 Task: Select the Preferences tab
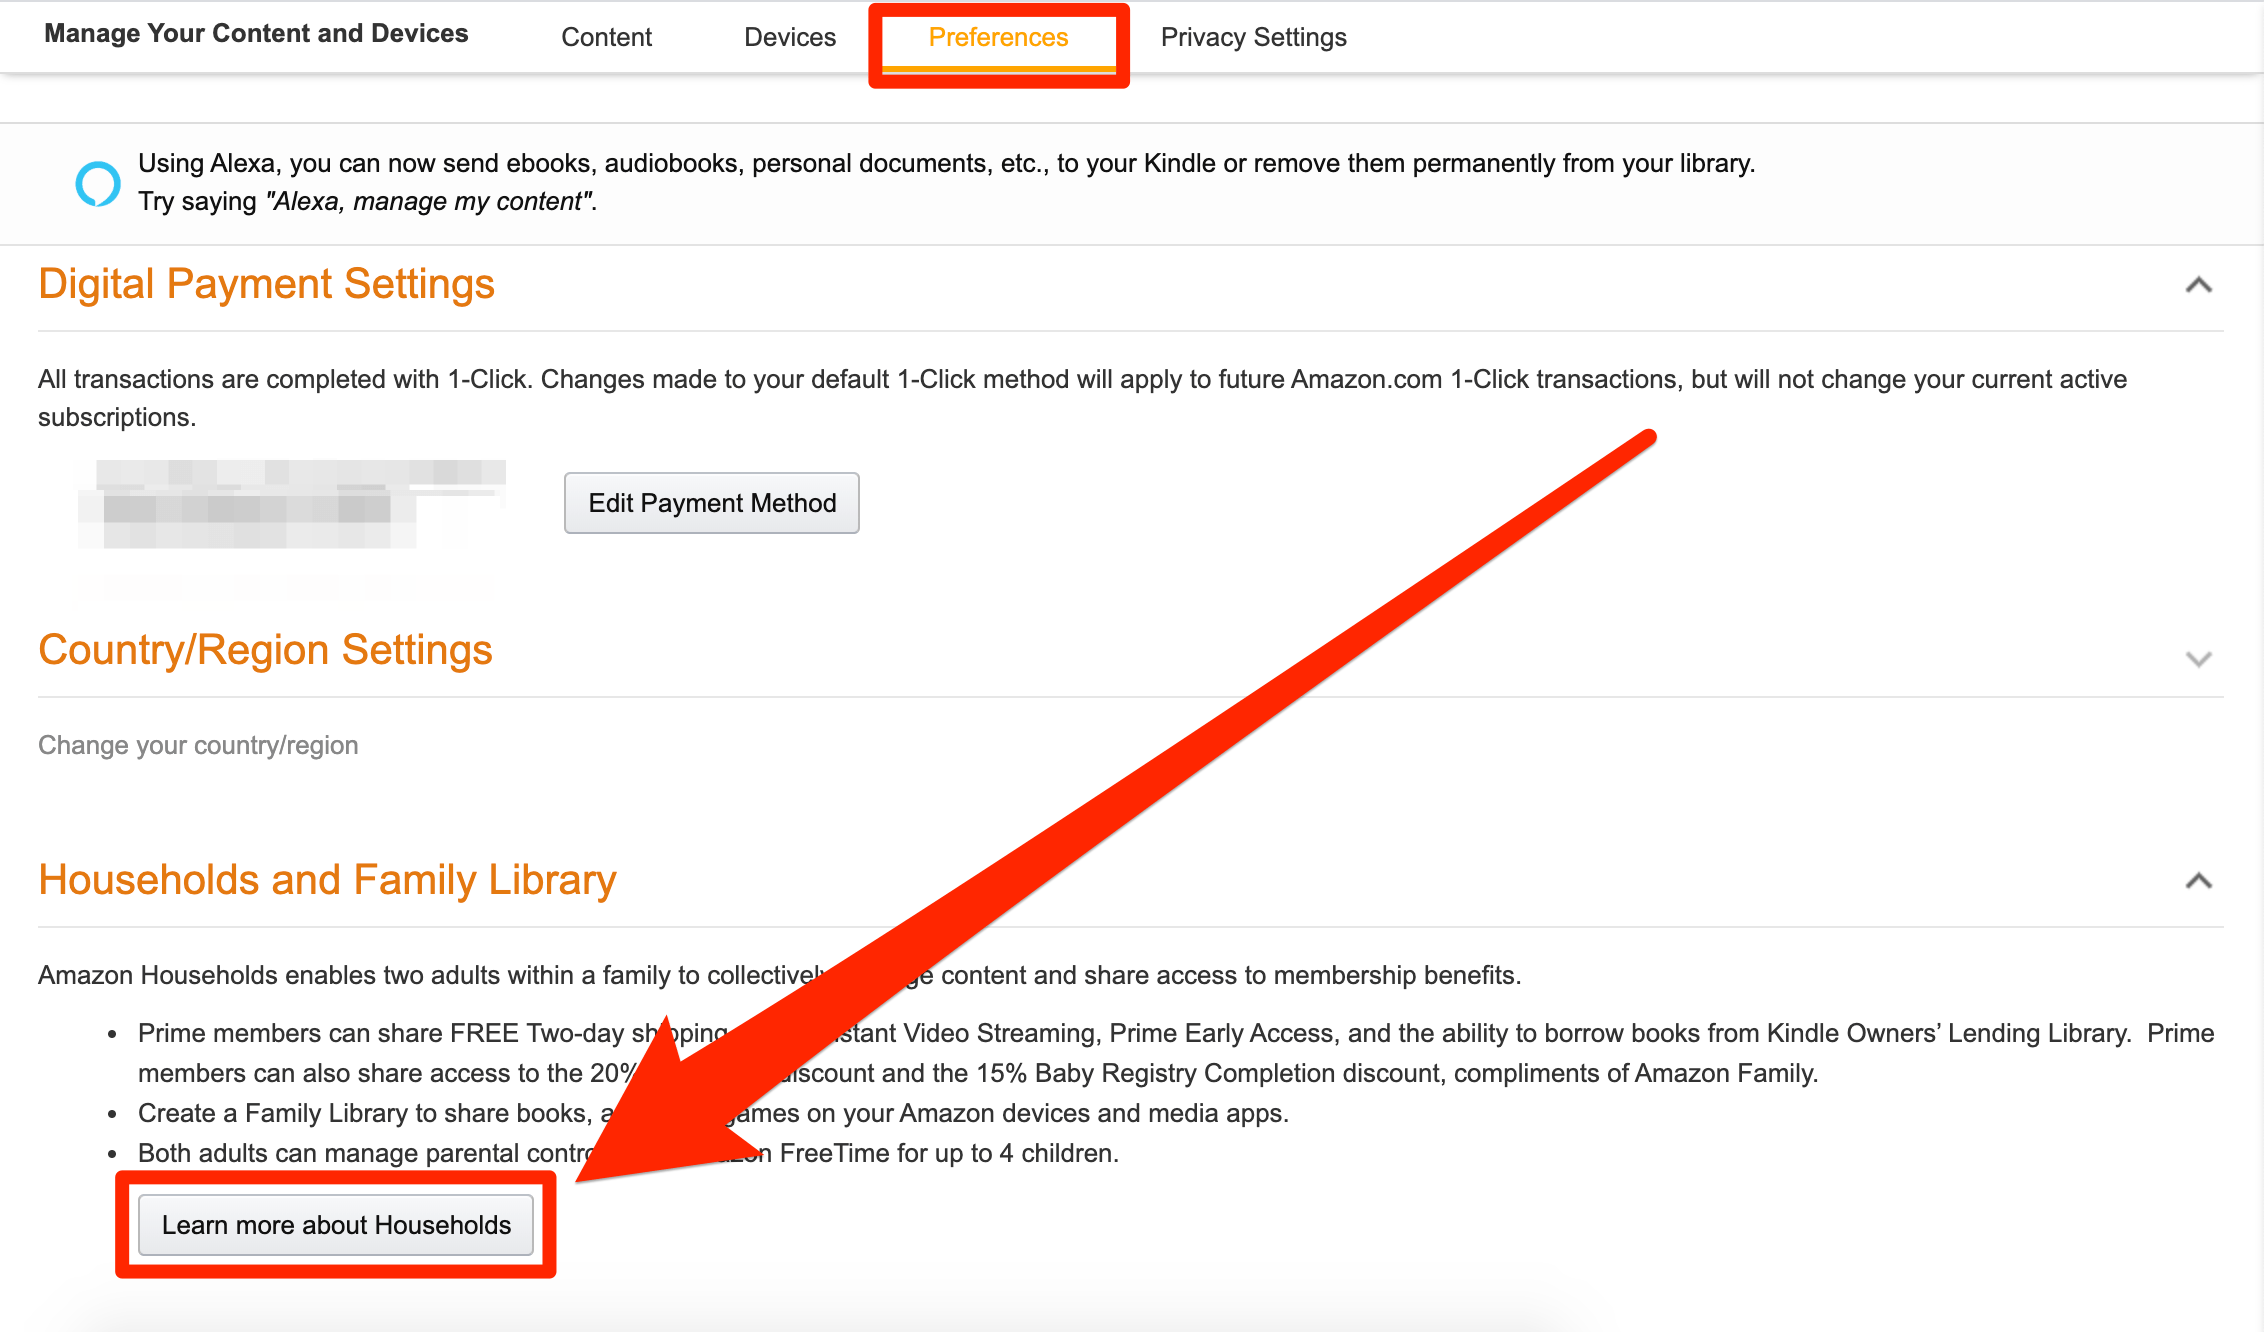[998, 37]
